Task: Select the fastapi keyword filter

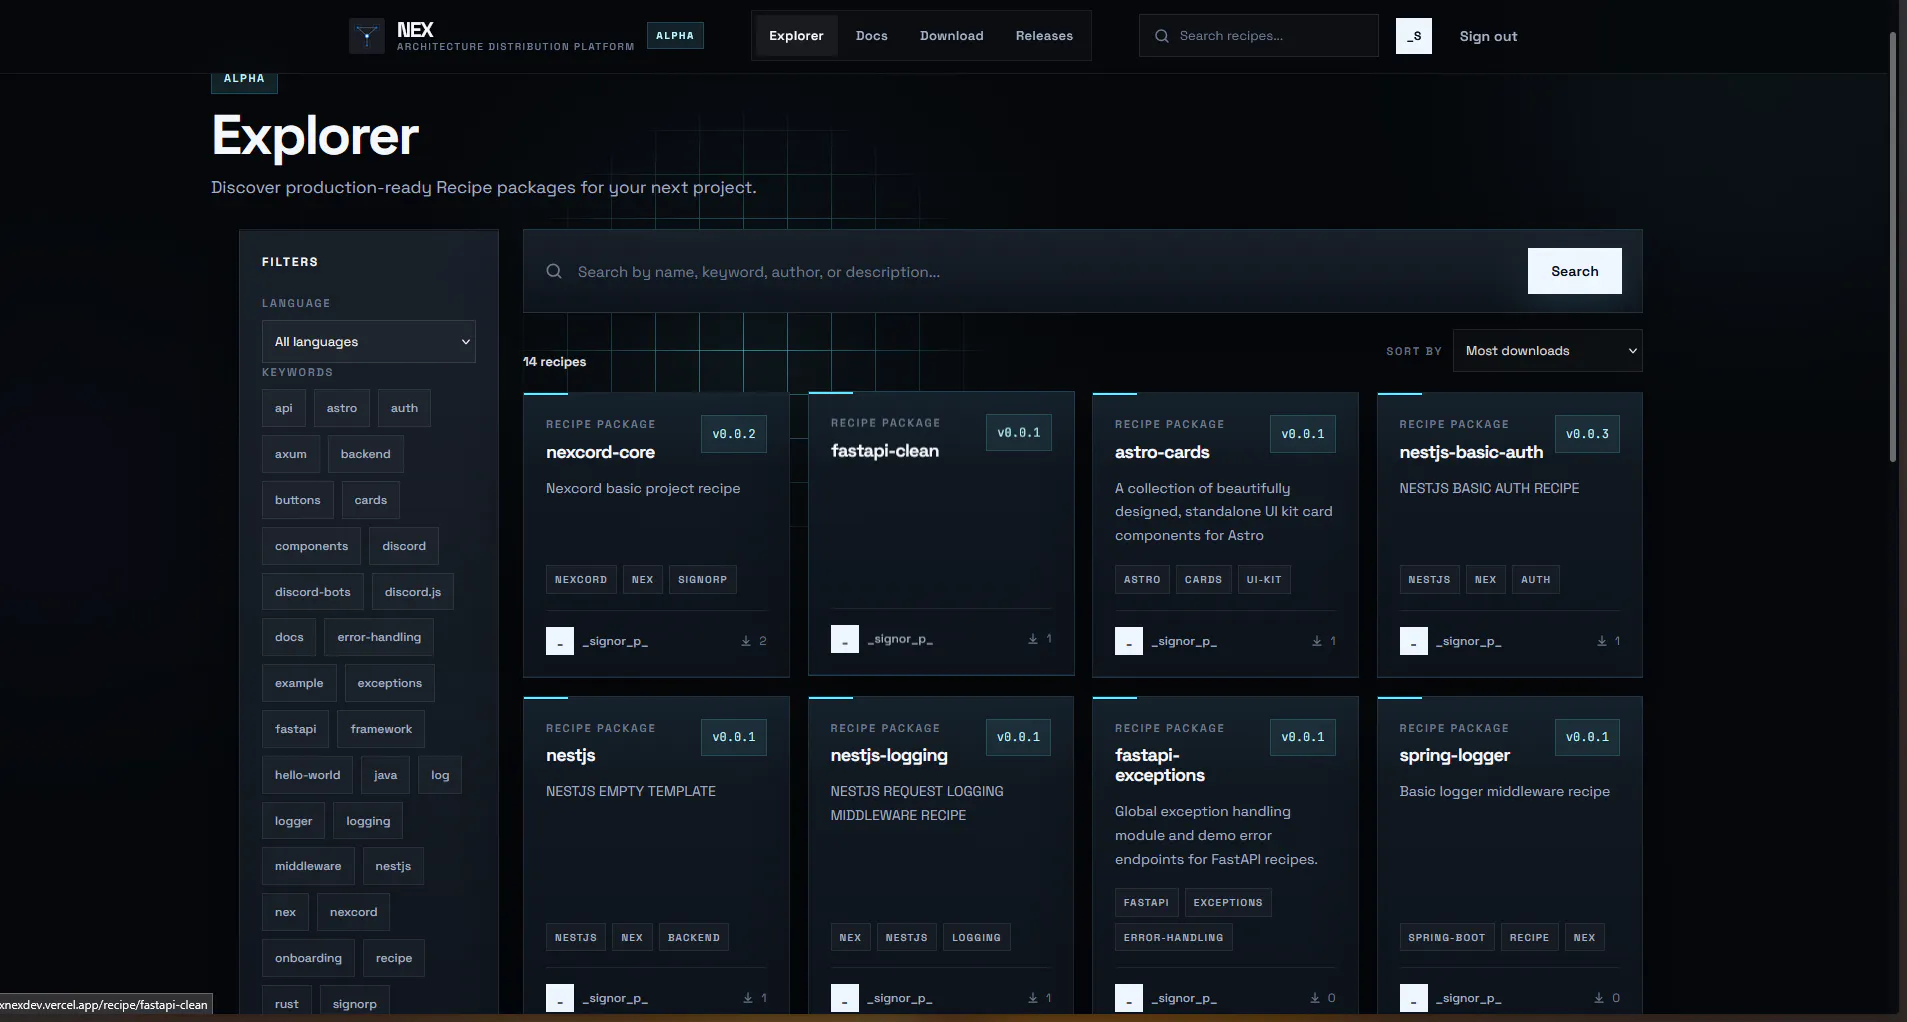Action: coord(296,729)
